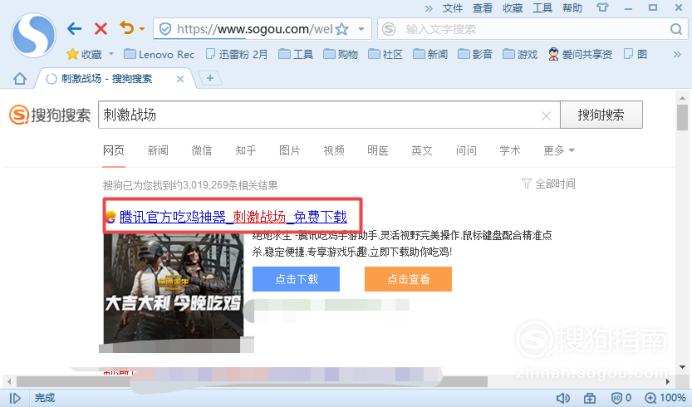
Task: Click the skin T-shirt icon
Action: coord(602,8)
